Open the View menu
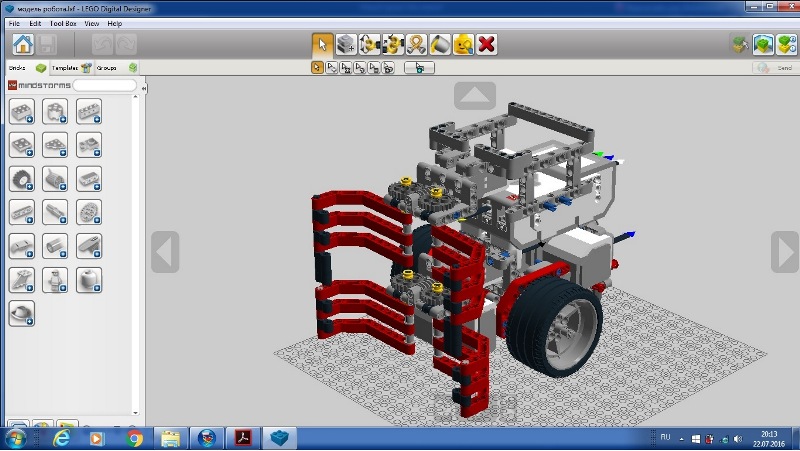The width and height of the screenshot is (800, 451). pyautogui.click(x=92, y=23)
